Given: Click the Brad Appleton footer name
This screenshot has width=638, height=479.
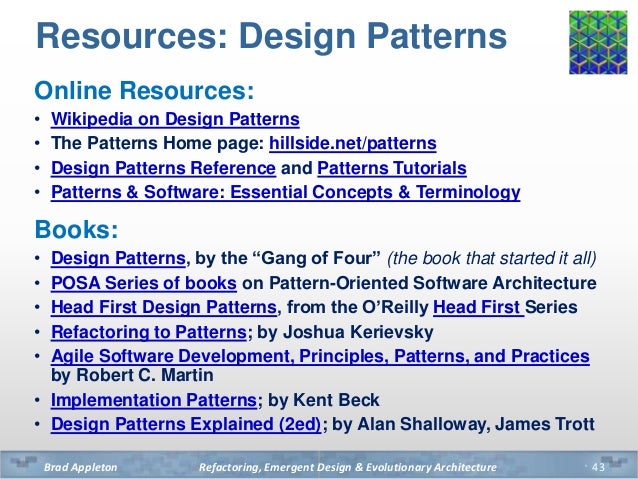Looking at the screenshot, I should click(81, 467).
